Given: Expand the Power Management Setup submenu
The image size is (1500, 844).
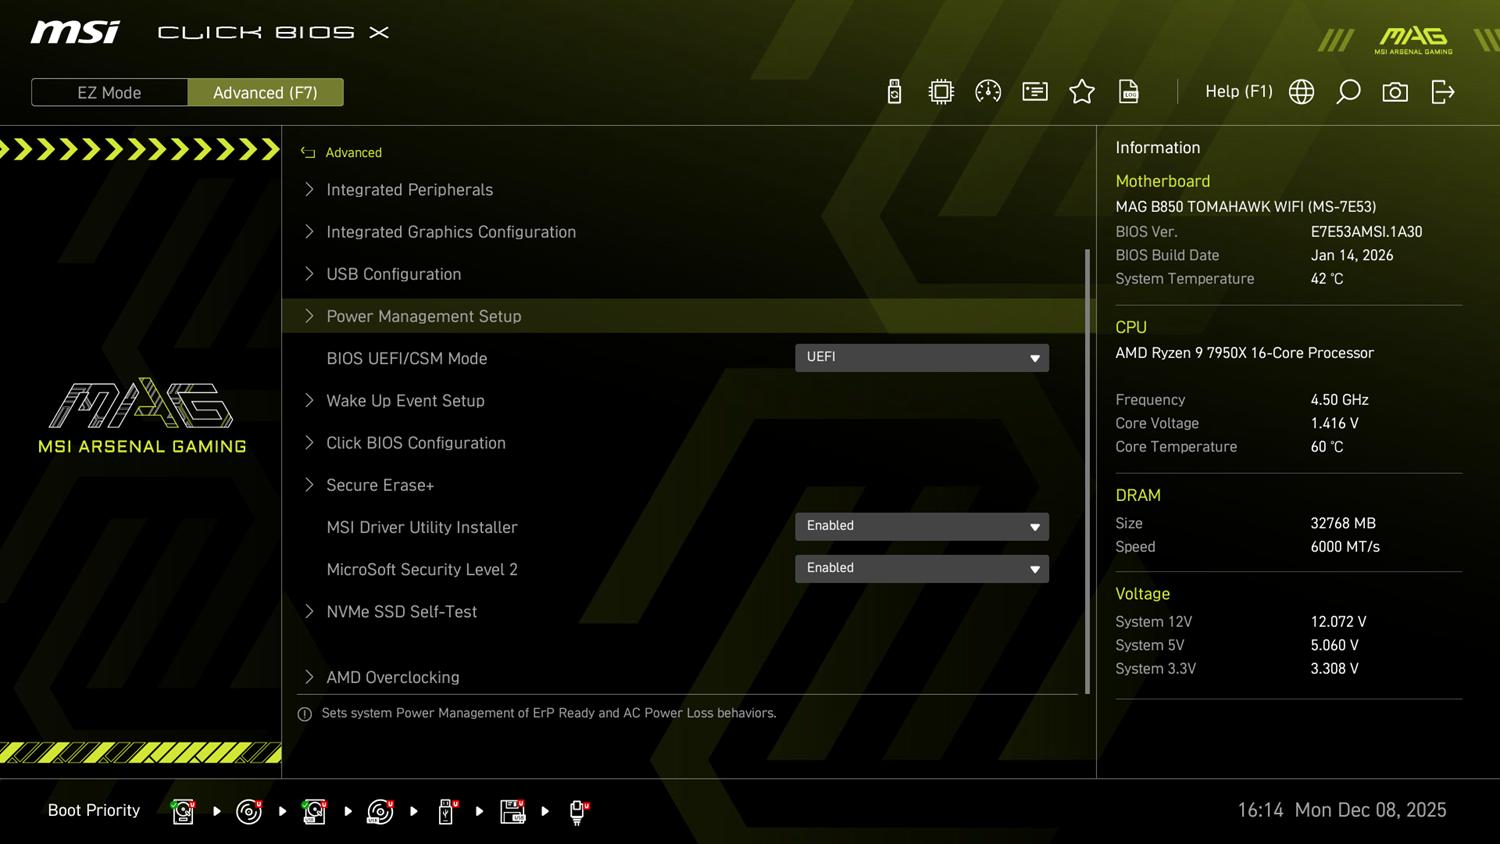Looking at the screenshot, I should [424, 316].
